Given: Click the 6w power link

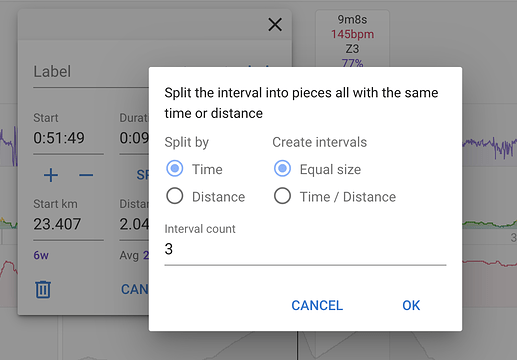Looking at the screenshot, I should 41,255.
